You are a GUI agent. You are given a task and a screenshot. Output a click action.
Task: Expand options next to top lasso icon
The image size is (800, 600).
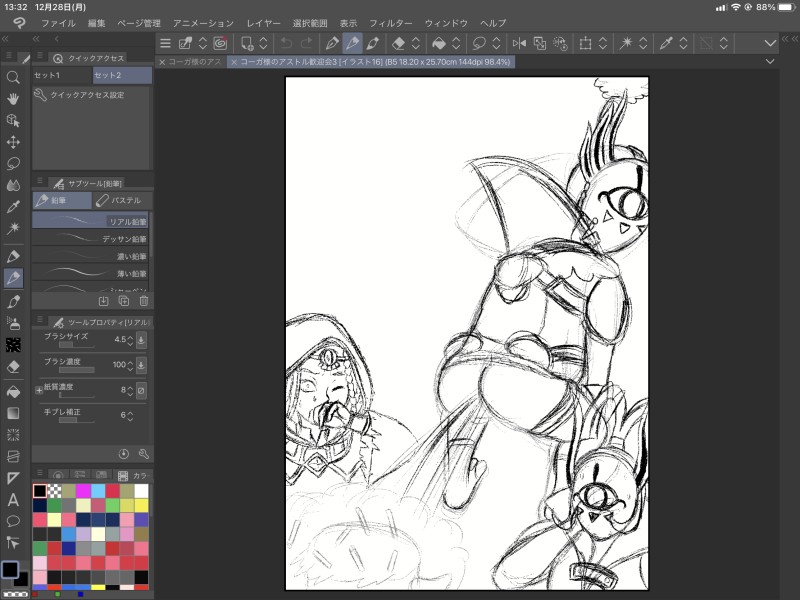click(x=496, y=43)
